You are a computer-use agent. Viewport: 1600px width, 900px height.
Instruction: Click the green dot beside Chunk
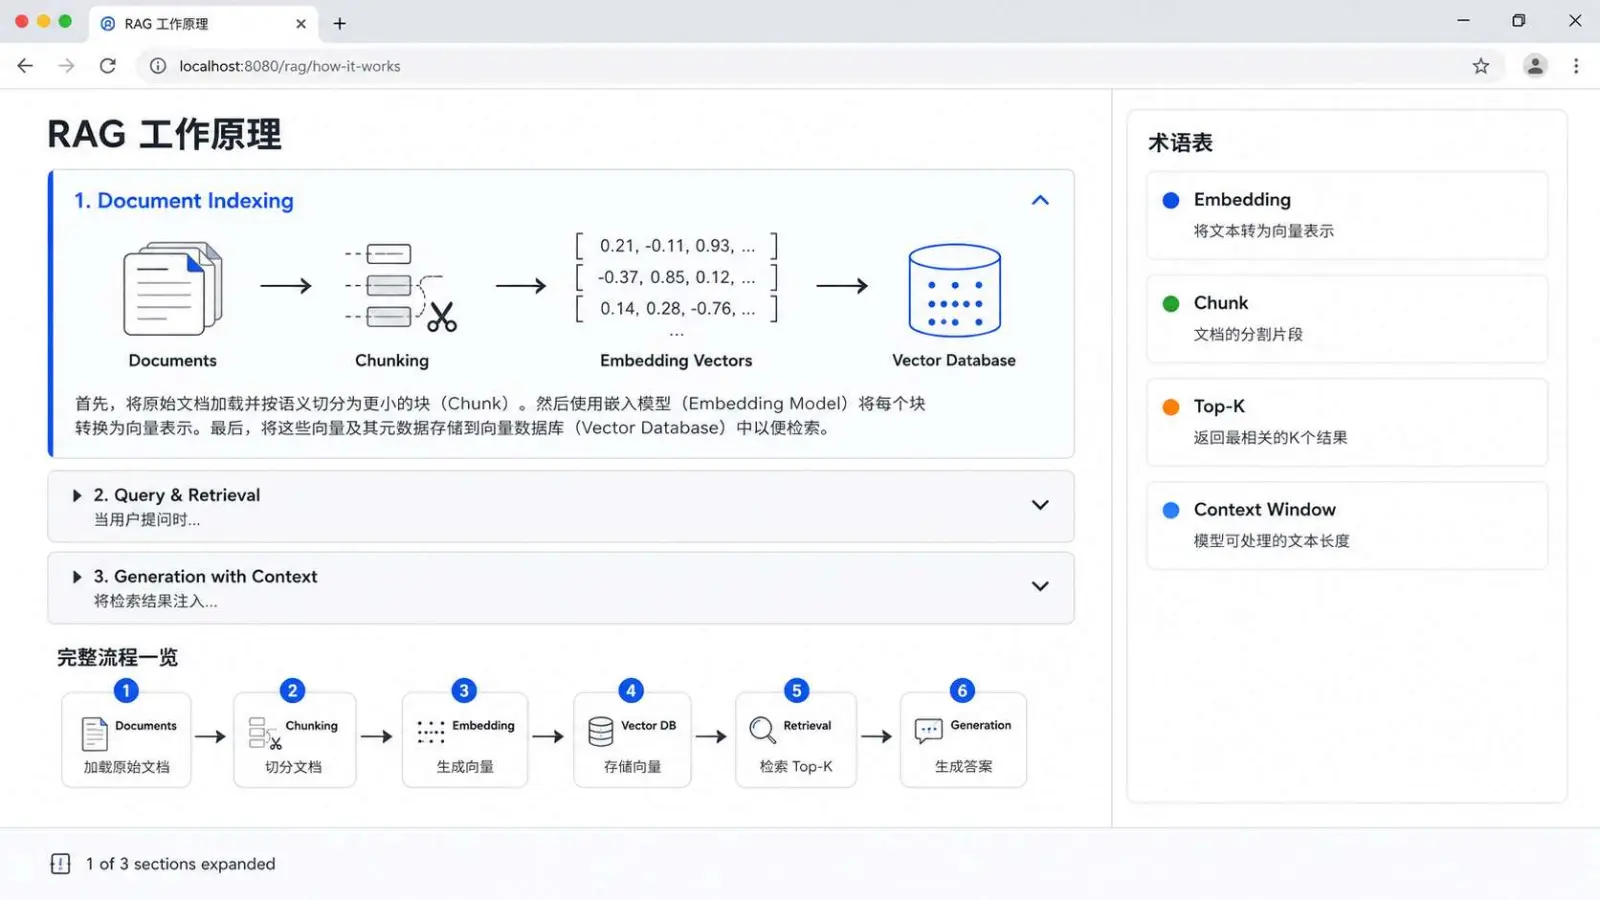[x=1171, y=304]
